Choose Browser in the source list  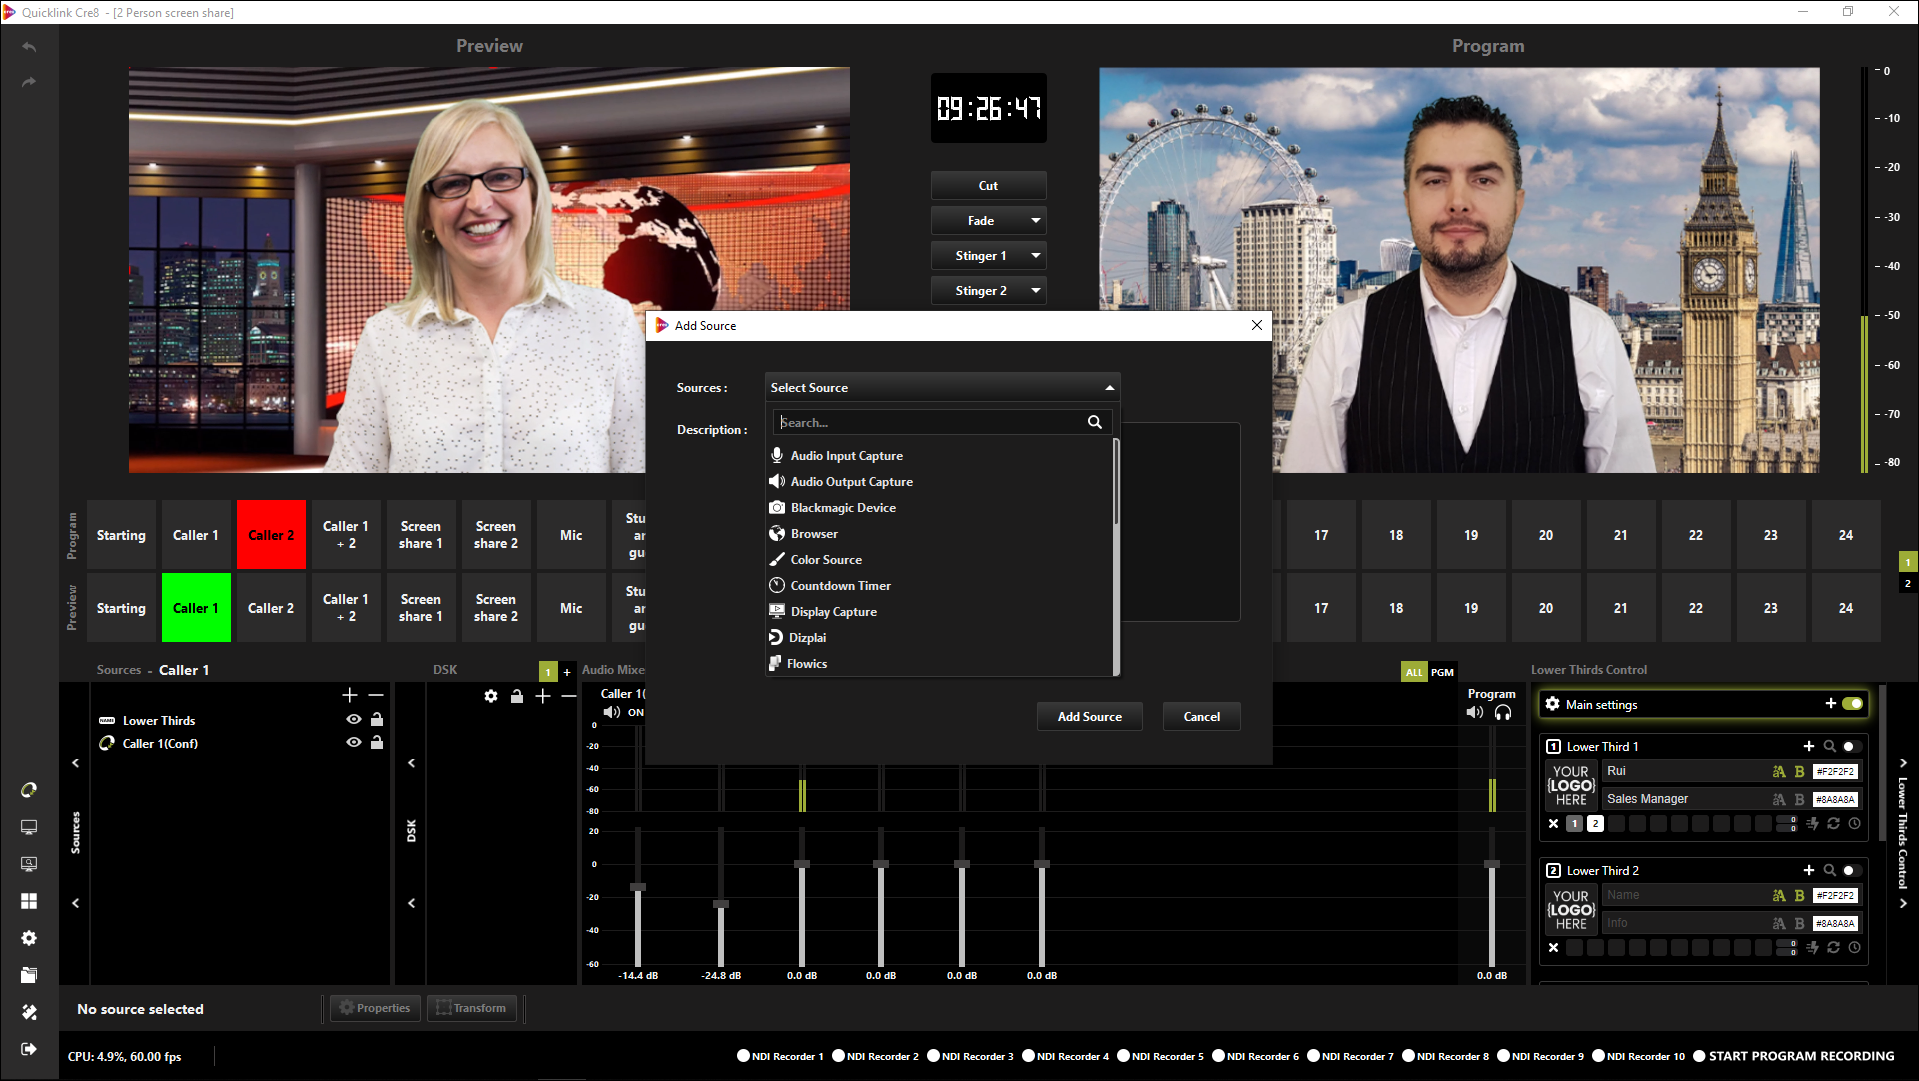click(x=814, y=534)
